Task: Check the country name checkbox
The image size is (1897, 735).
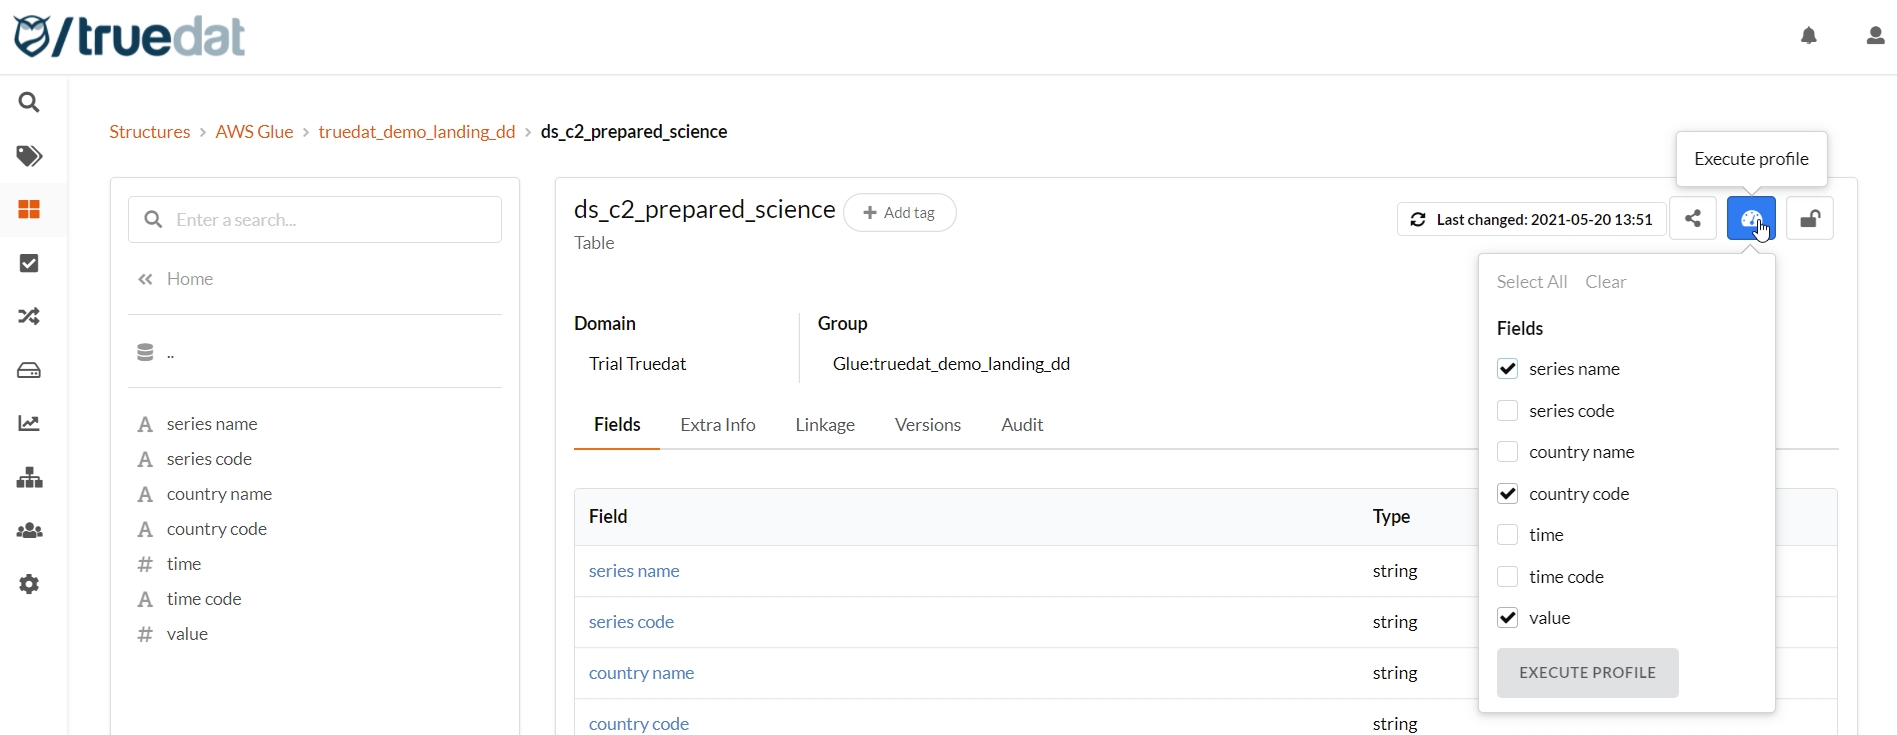Action: (1508, 452)
